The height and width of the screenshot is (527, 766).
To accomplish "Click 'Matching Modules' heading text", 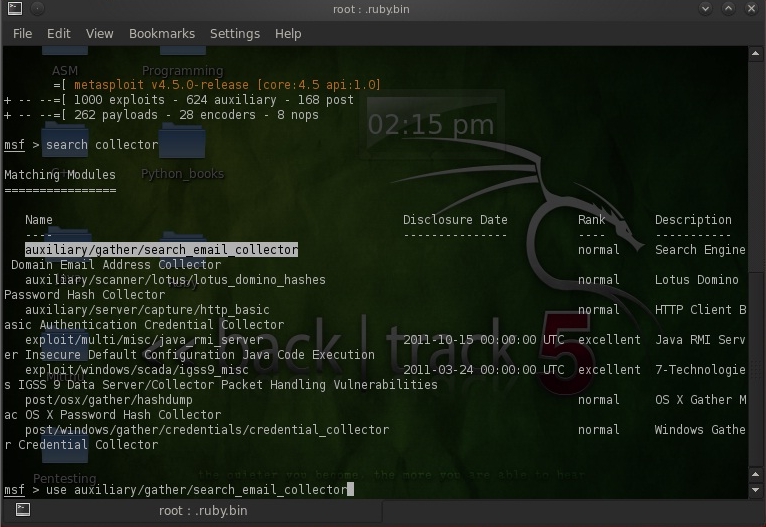I will point(60,175).
